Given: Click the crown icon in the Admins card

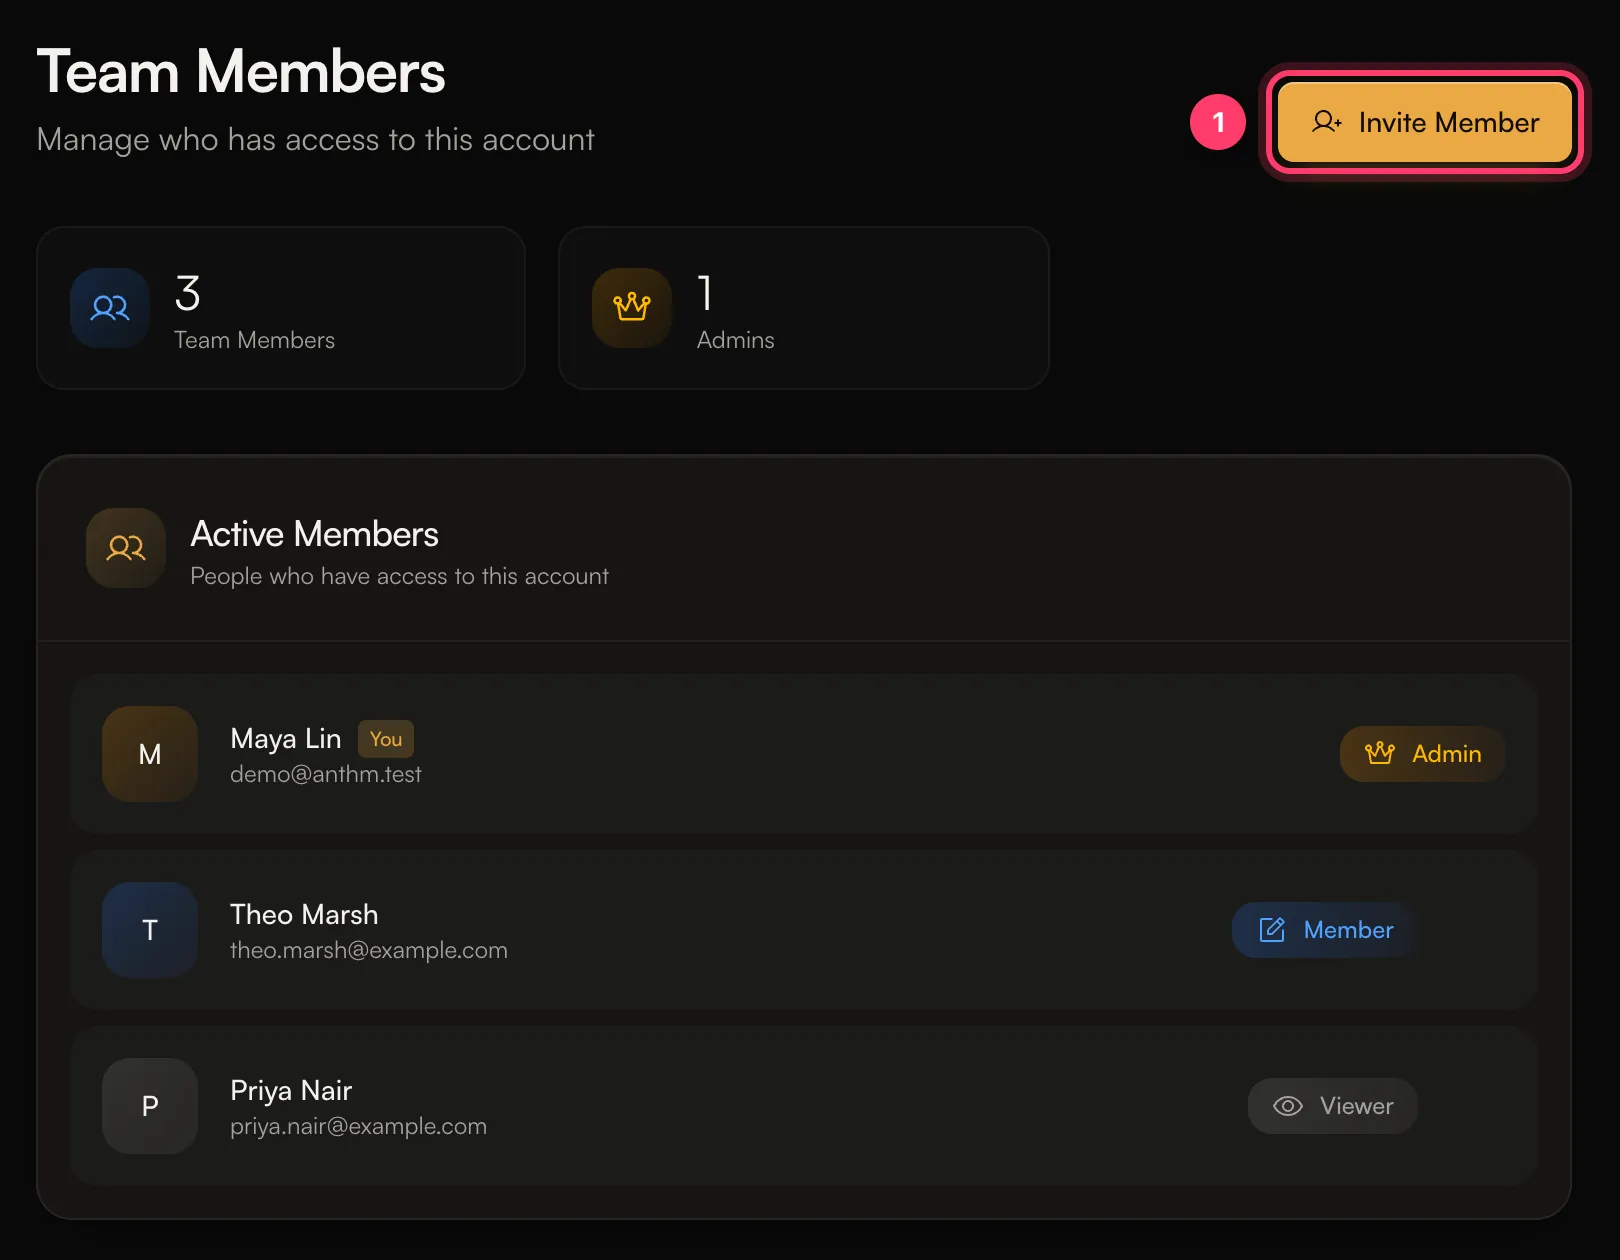Looking at the screenshot, I should [632, 308].
